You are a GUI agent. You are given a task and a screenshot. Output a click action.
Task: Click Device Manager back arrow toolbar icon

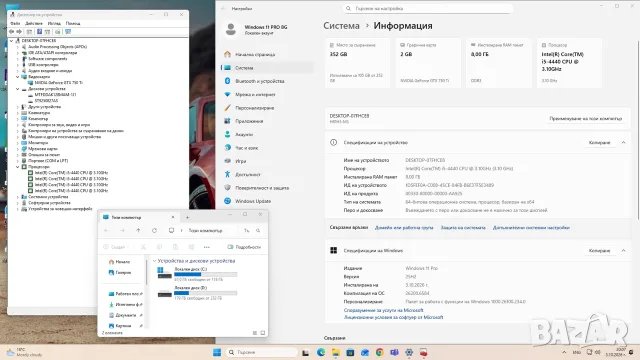[11, 31]
